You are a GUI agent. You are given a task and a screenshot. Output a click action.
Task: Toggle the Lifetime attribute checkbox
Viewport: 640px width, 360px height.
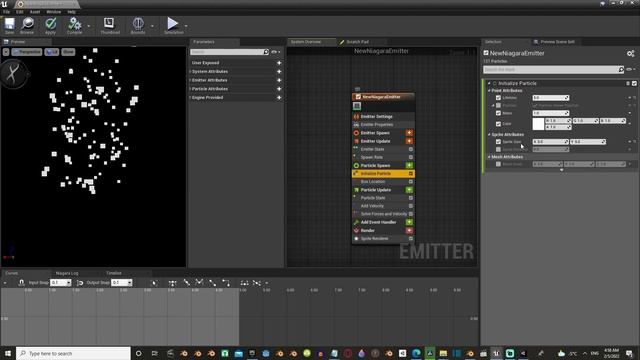pyautogui.click(x=498, y=98)
